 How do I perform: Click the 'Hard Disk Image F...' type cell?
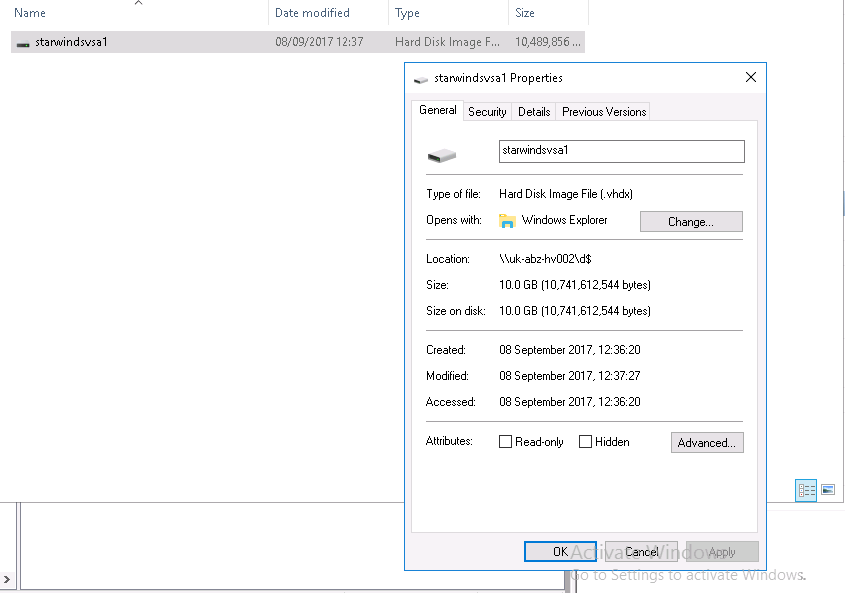[x=447, y=42]
